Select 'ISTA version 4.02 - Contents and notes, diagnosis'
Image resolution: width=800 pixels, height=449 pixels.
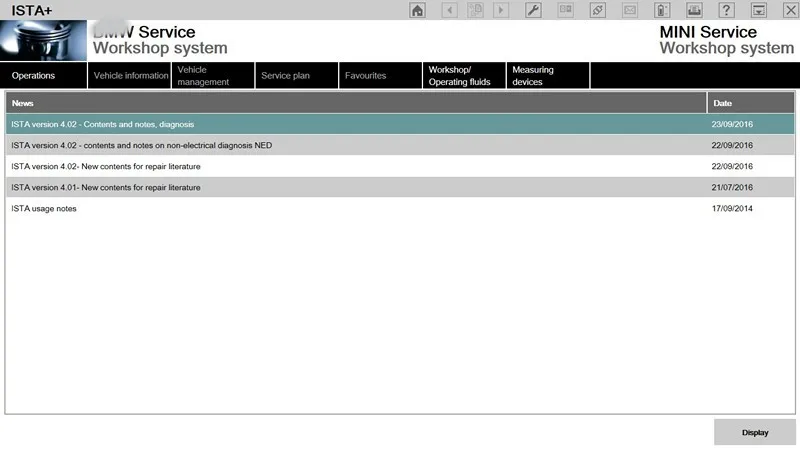click(400, 124)
